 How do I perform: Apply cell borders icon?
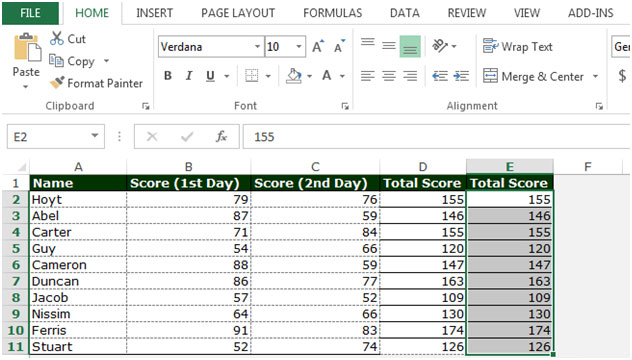tap(252, 76)
